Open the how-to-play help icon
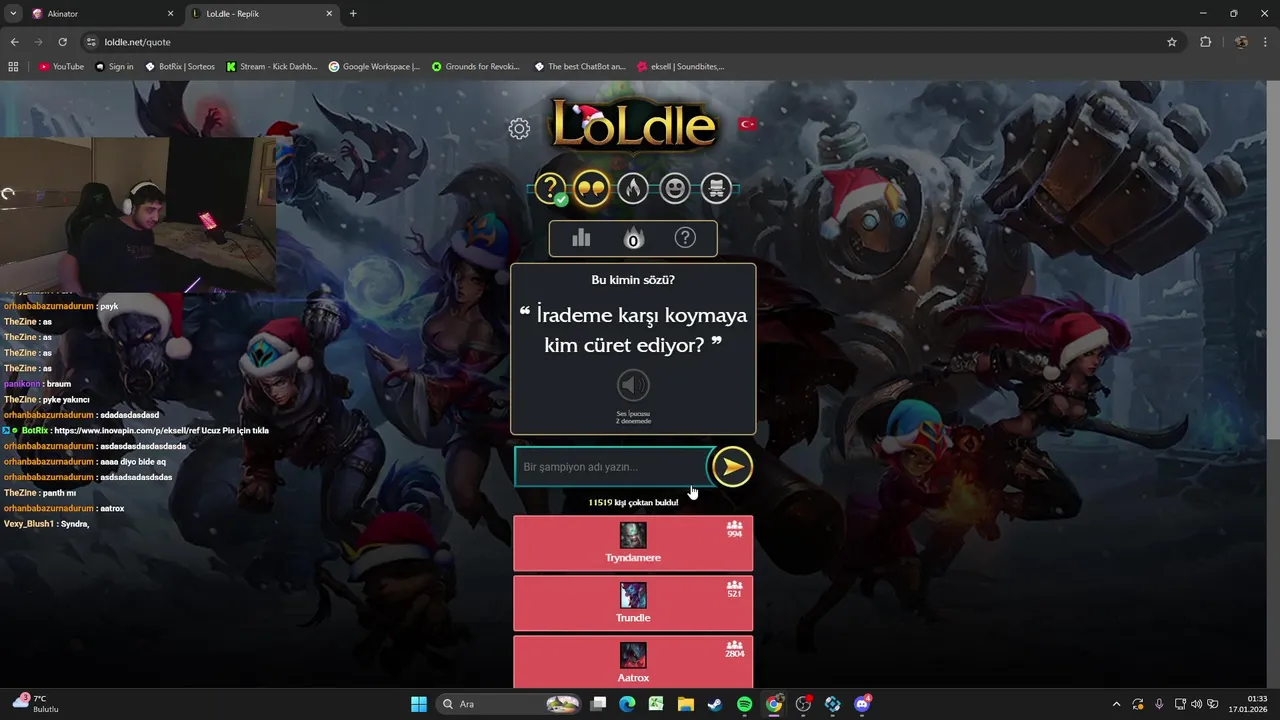The image size is (1280, 720). tap(685, 238)
